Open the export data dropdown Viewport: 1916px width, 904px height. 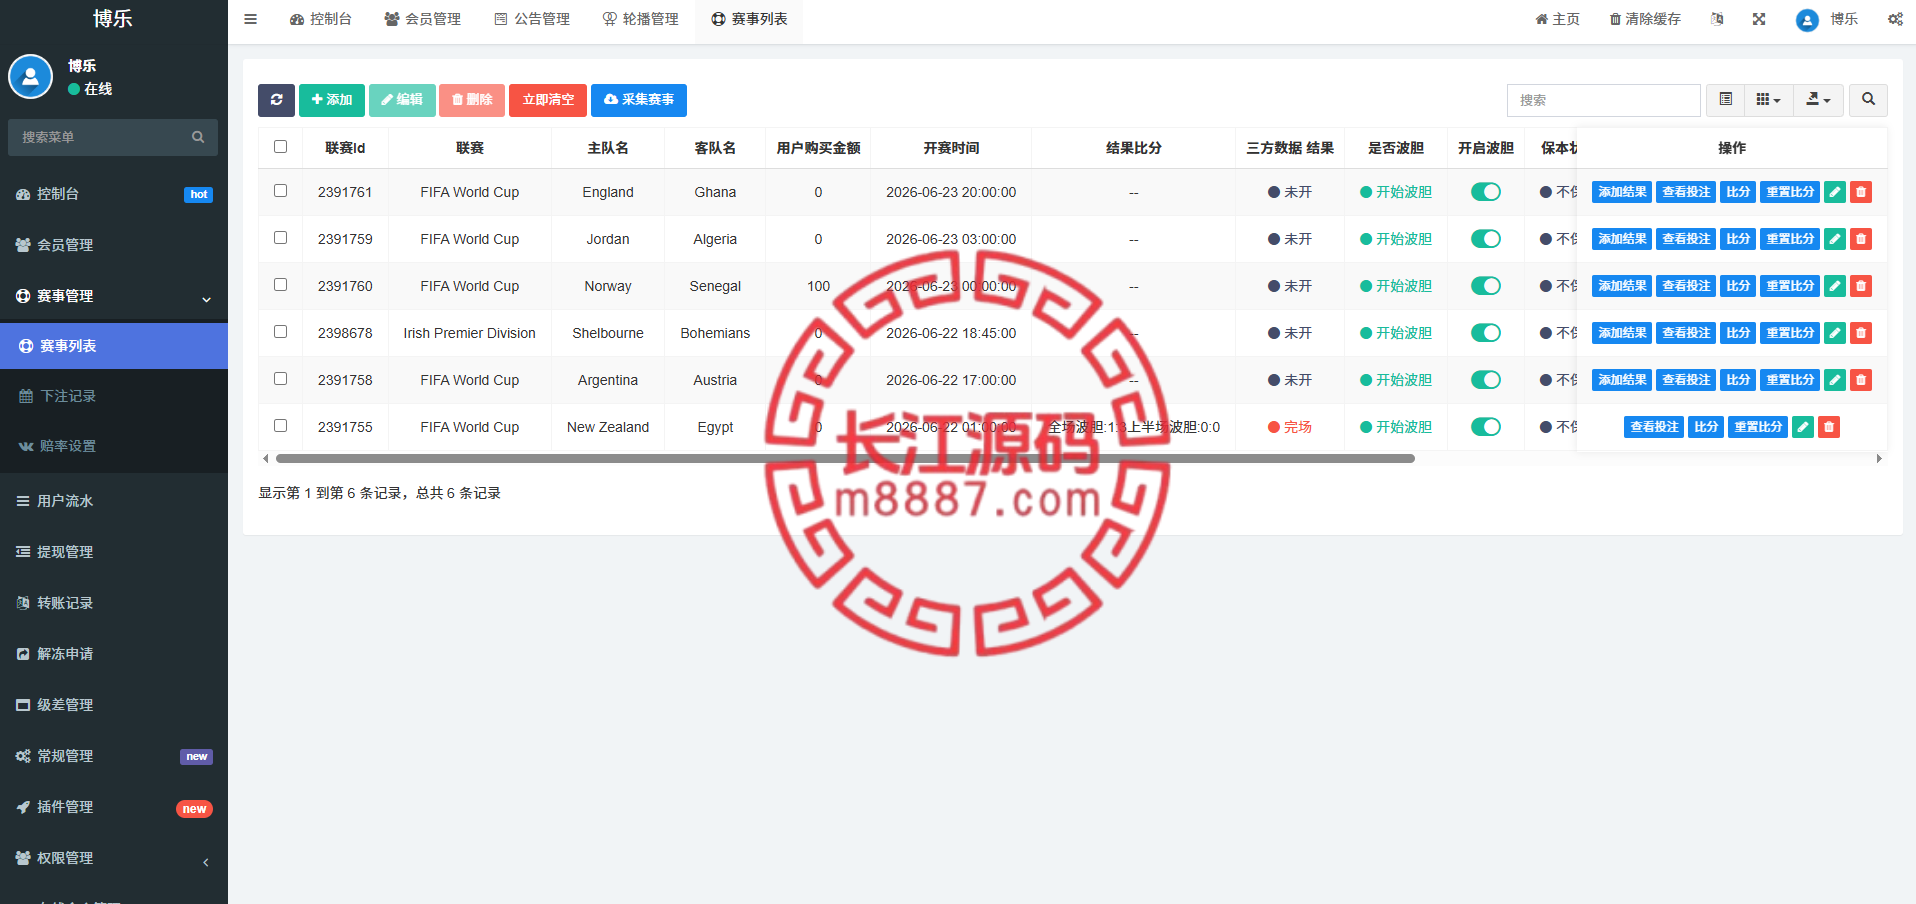coord(1819,100)
